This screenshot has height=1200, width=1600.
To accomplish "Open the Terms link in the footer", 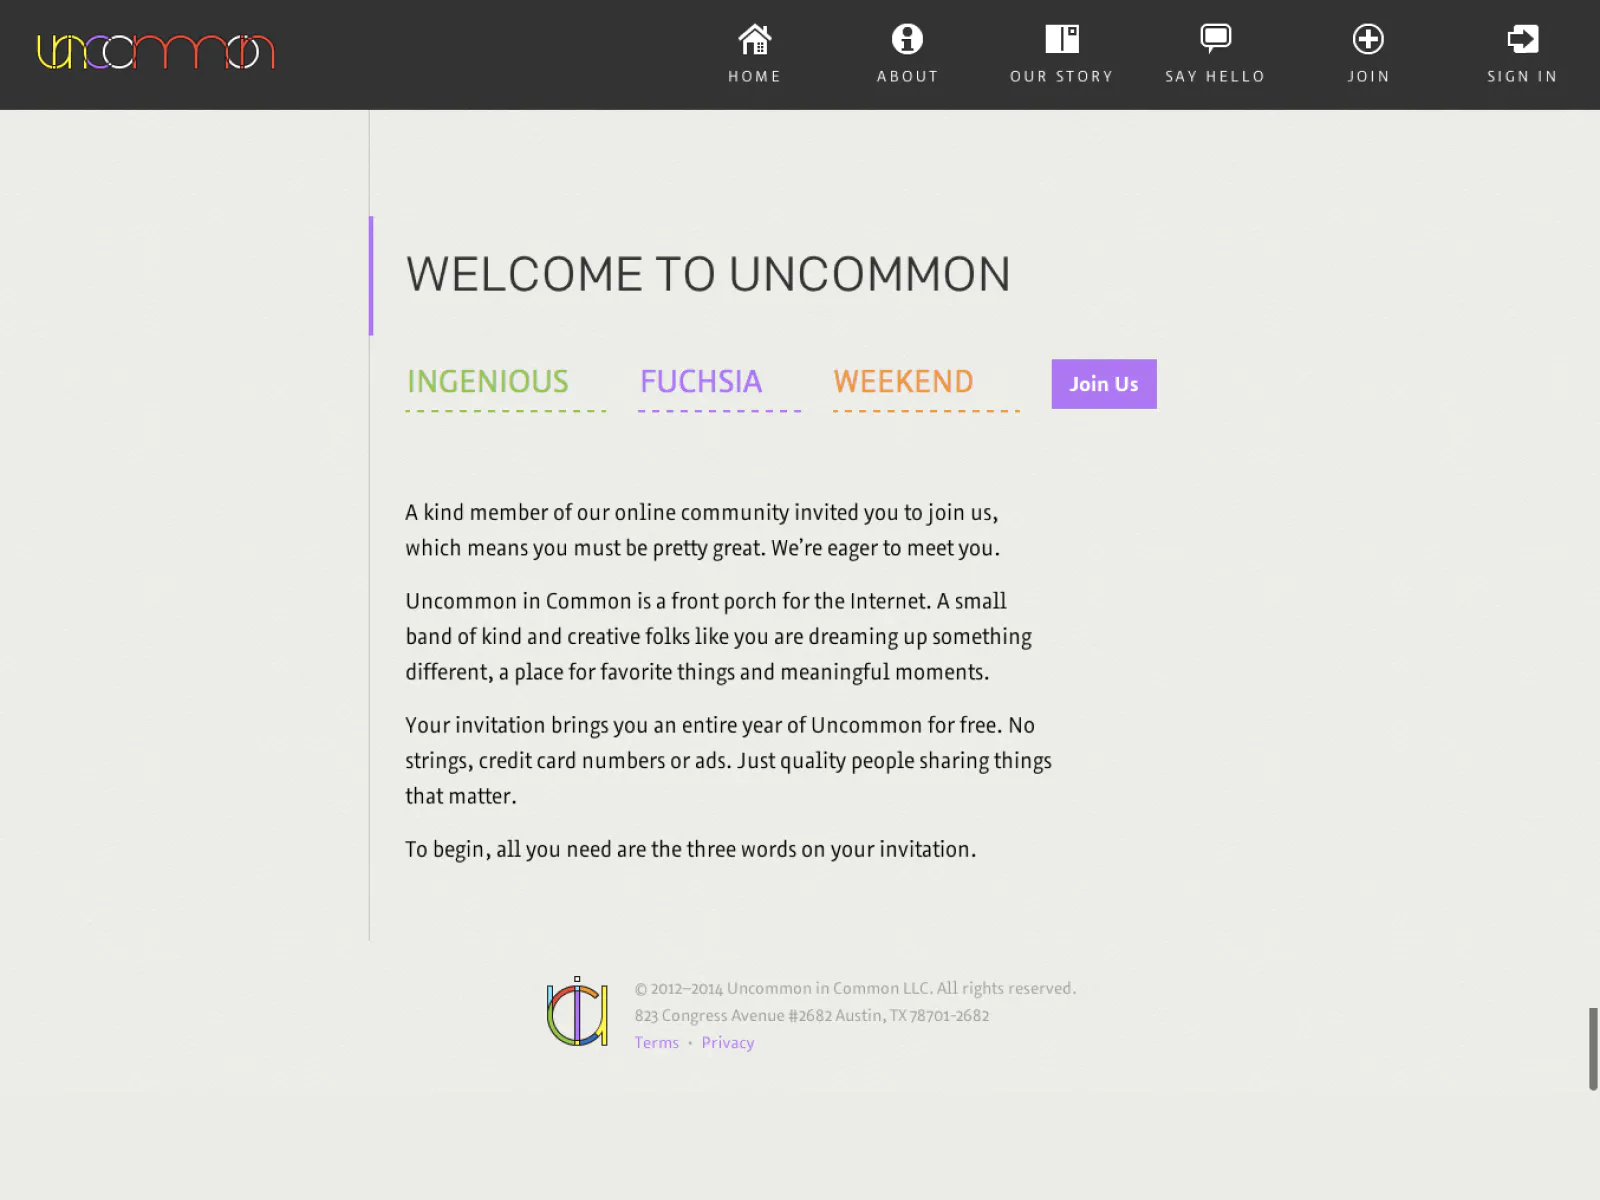I will coord(656,1042).
